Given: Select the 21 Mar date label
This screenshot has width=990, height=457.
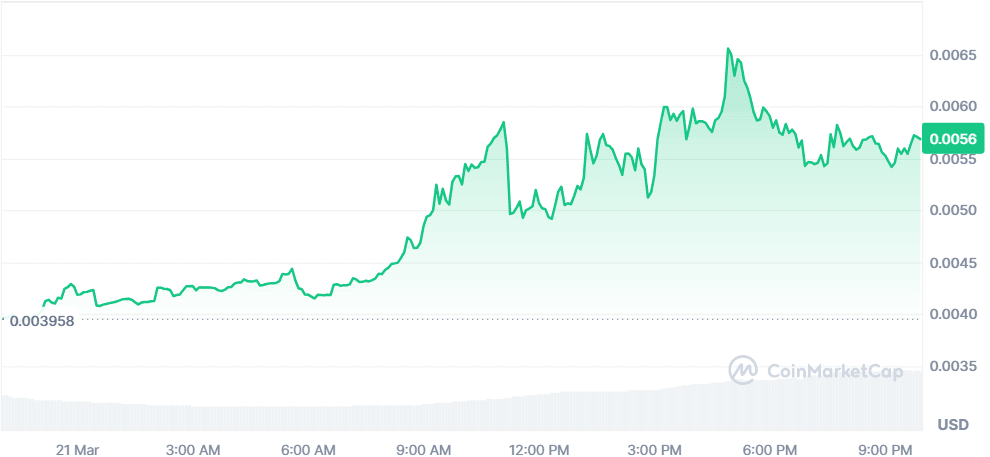Looking at the screenshot, I should [x=77, y=448].
